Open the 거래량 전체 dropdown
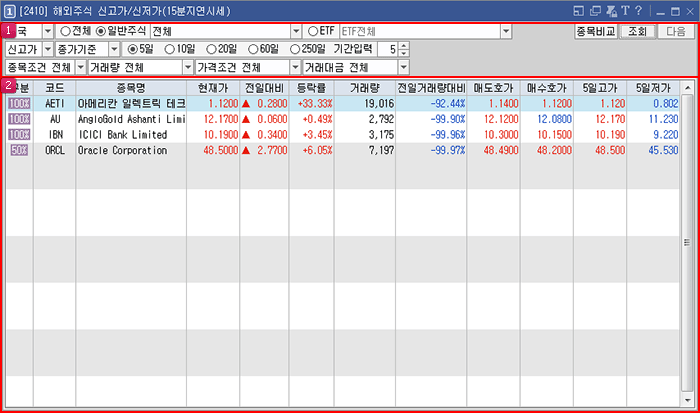Image resolution: width=700 pixels, height=413 pixels. (x=188, y=67)
